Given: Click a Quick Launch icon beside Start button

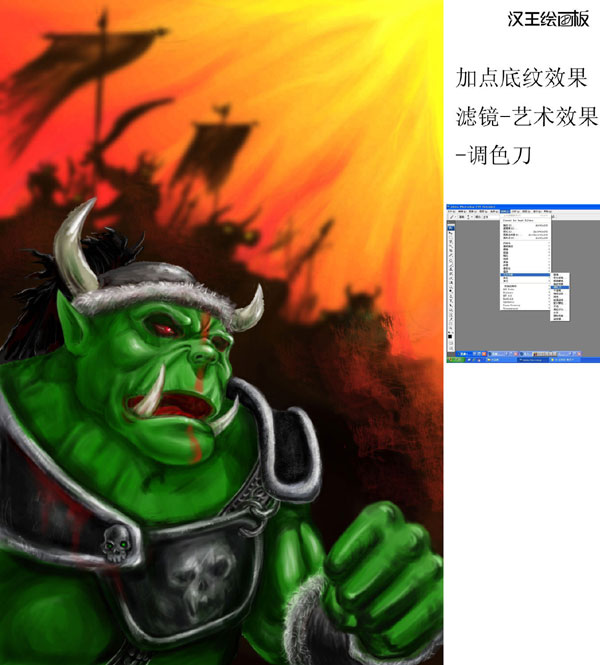Looking at the screenshot, I should point(469,360).
